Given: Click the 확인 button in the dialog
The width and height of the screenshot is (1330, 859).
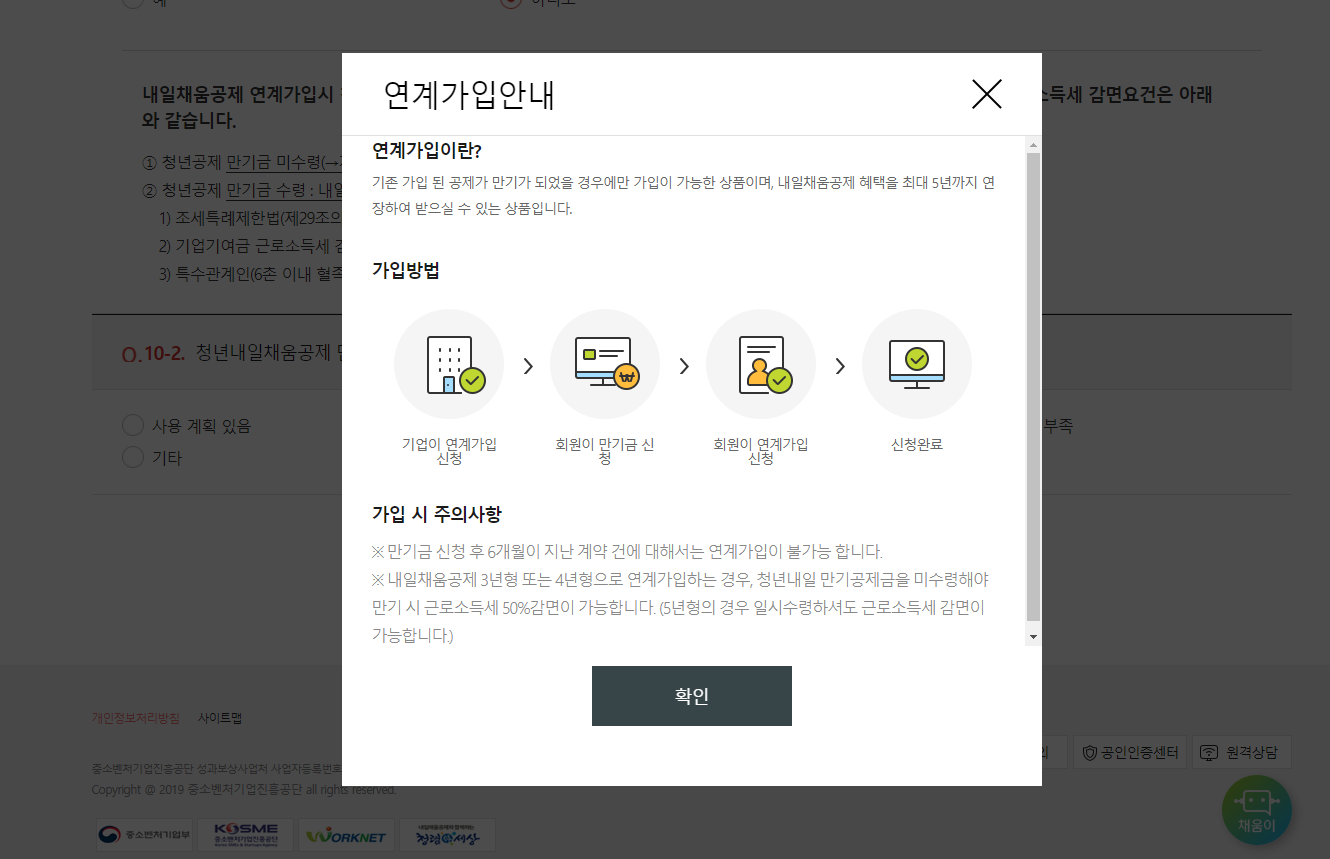Looking at the screenshot, I should tap(692, 696).
